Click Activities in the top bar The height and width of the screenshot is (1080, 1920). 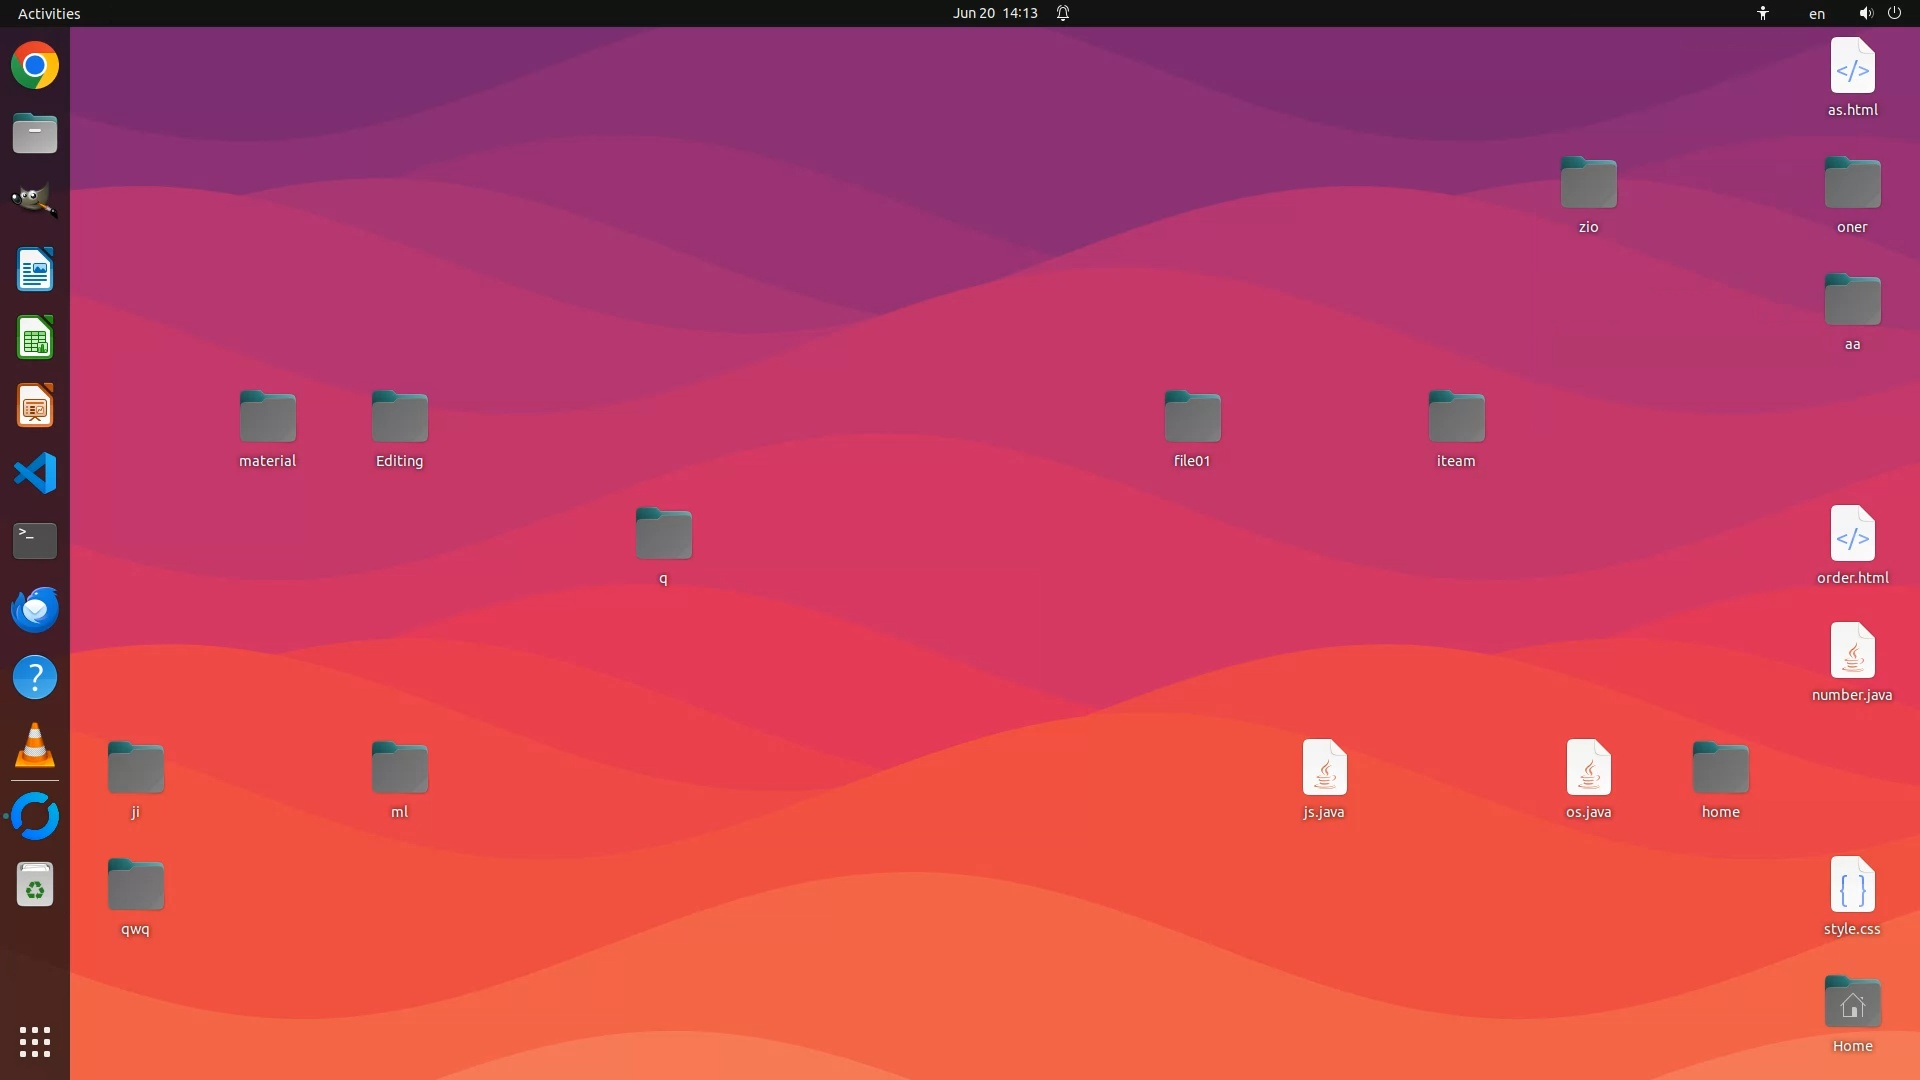[x=49, y=13]
